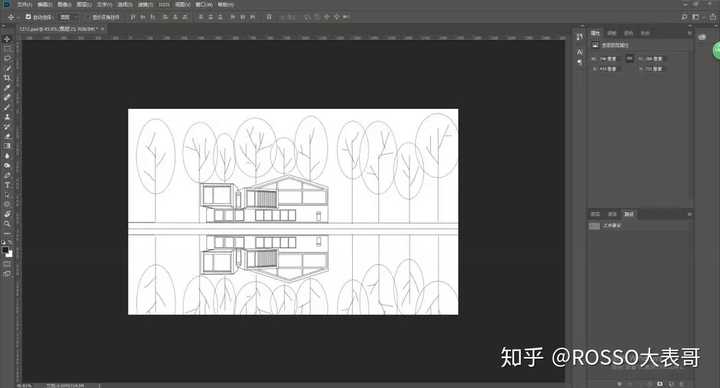
Task: Select the Dodge tool
Action: (7, 165)
